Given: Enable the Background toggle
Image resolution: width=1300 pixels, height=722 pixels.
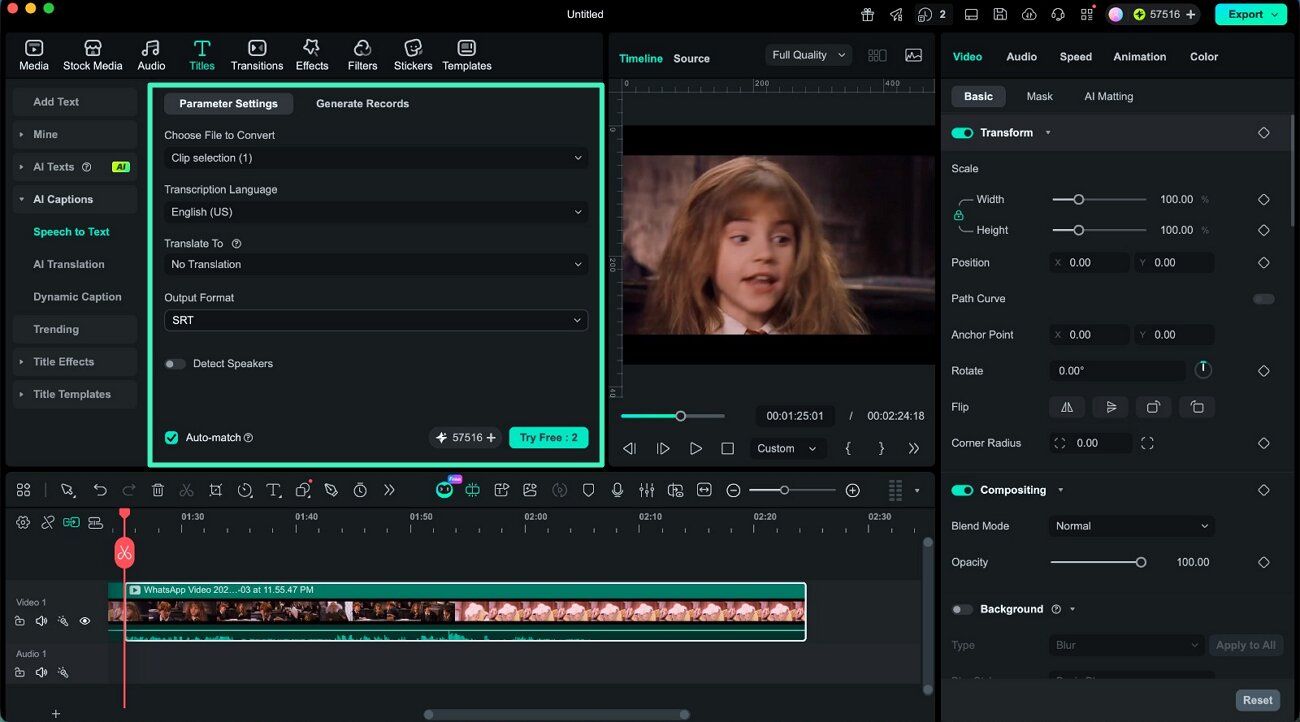Looking at the screenshot, I should point(962,609).
